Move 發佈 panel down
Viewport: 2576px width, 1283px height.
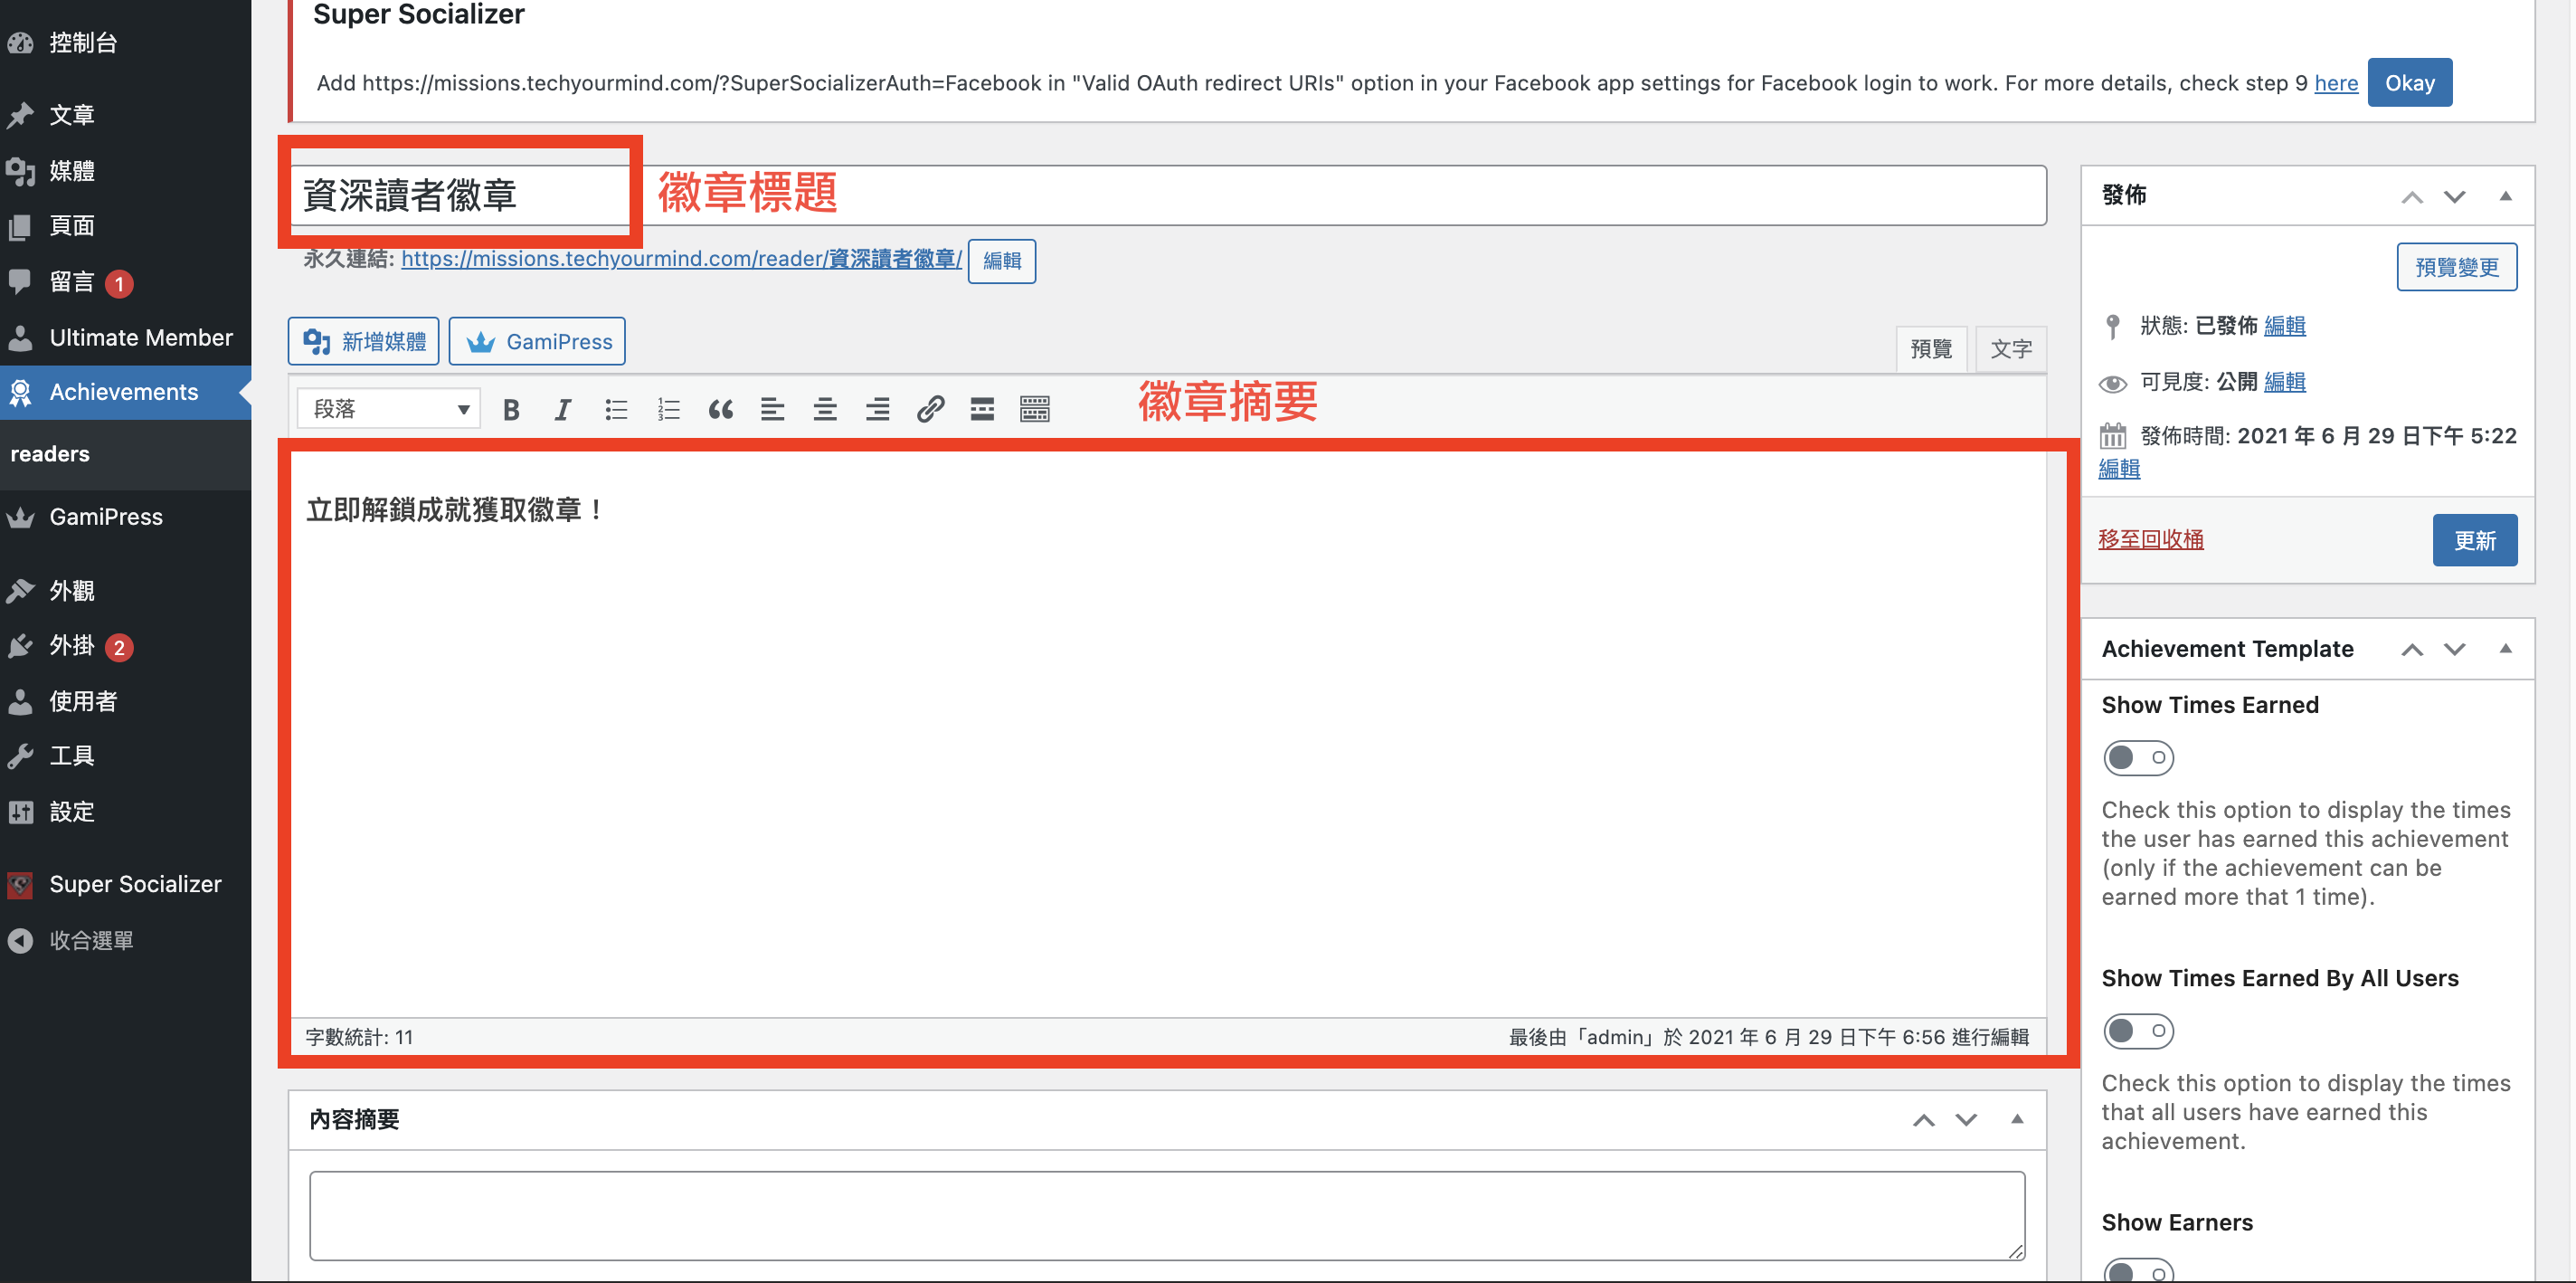click(x=2455, y=196)
